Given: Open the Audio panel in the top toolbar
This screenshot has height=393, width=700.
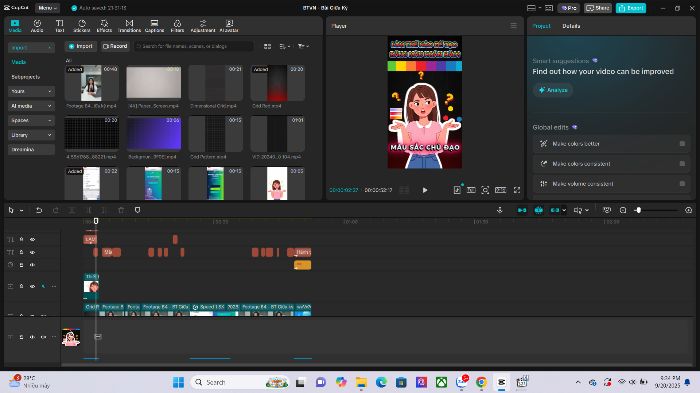Looking at the screenshot, I should [37, 26].
